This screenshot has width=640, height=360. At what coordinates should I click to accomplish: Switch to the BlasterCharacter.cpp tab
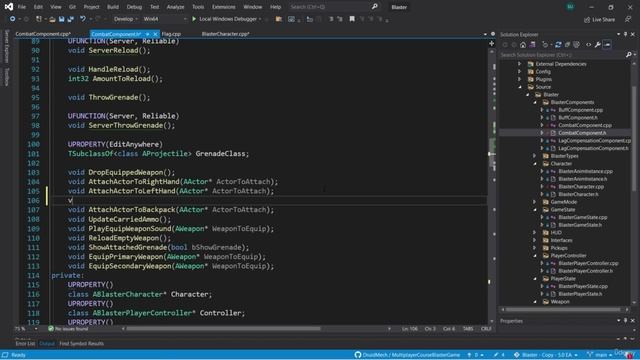click(x=225, y=34)
